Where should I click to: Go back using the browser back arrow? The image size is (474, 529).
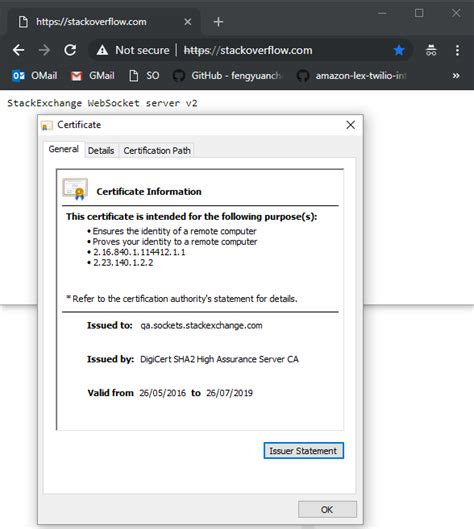[19, 50]
